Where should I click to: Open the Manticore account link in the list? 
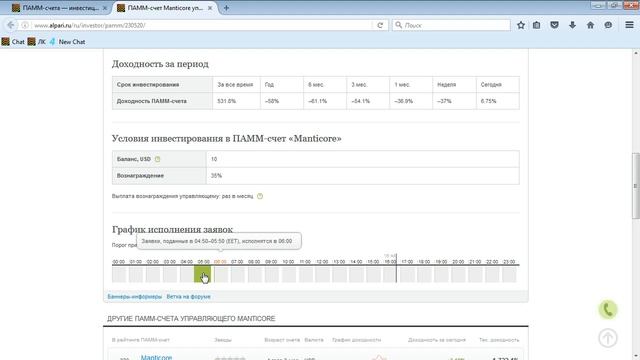click(x=156, y=357)
